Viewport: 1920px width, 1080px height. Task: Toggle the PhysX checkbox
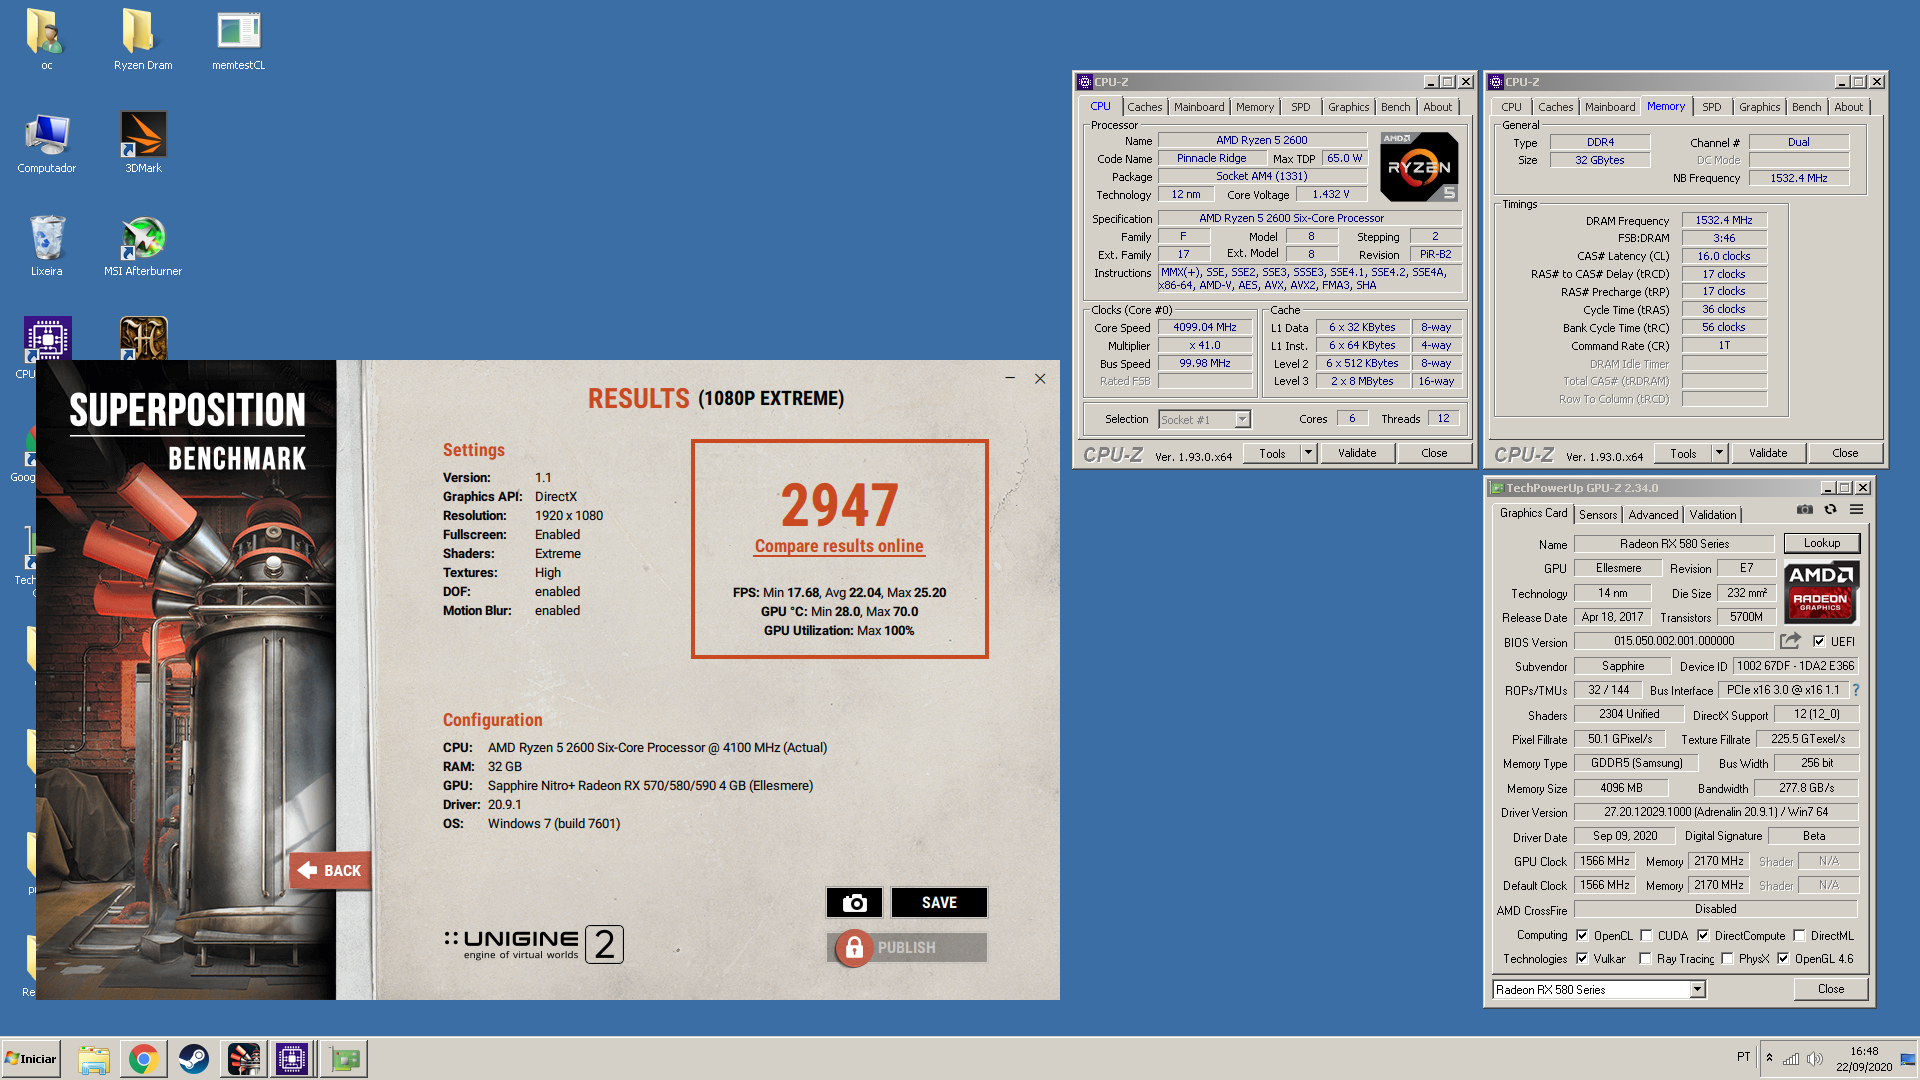[1727, 959]
